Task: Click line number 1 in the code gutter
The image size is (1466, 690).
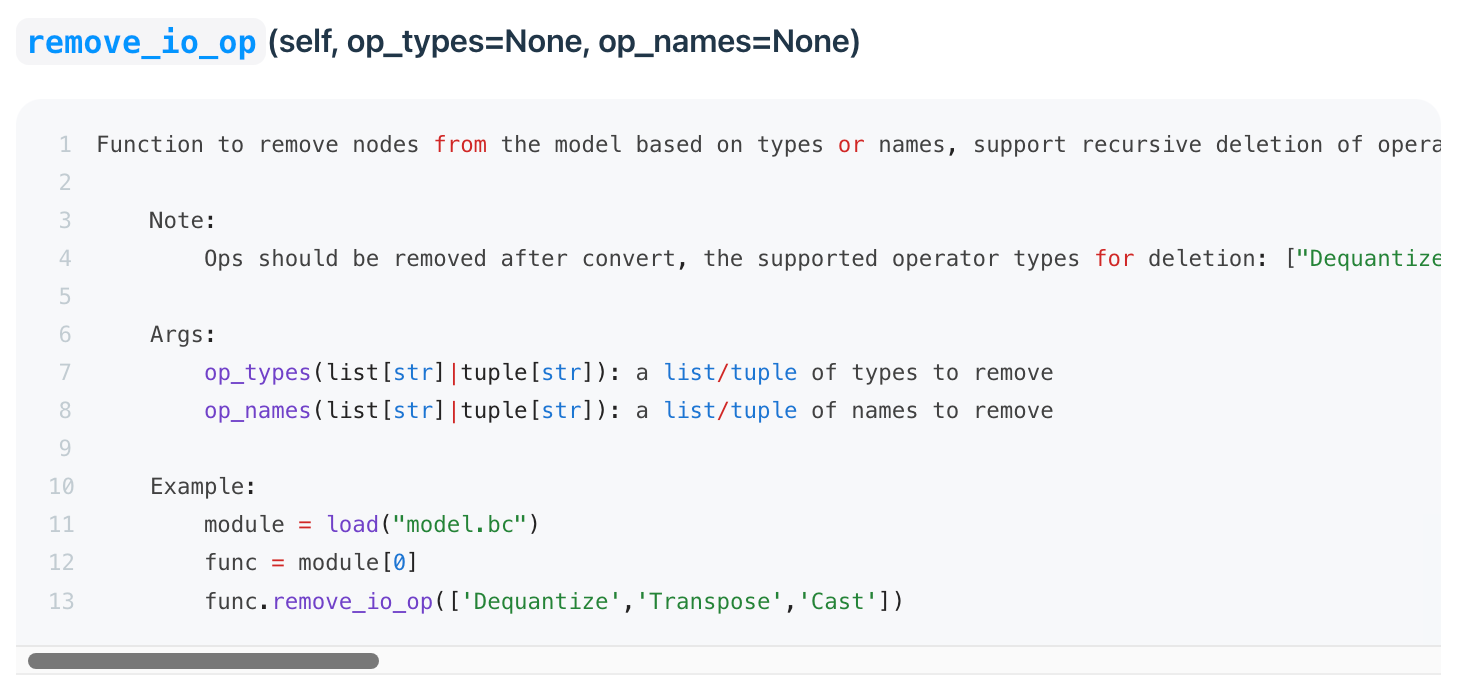Action: (65, 145)
